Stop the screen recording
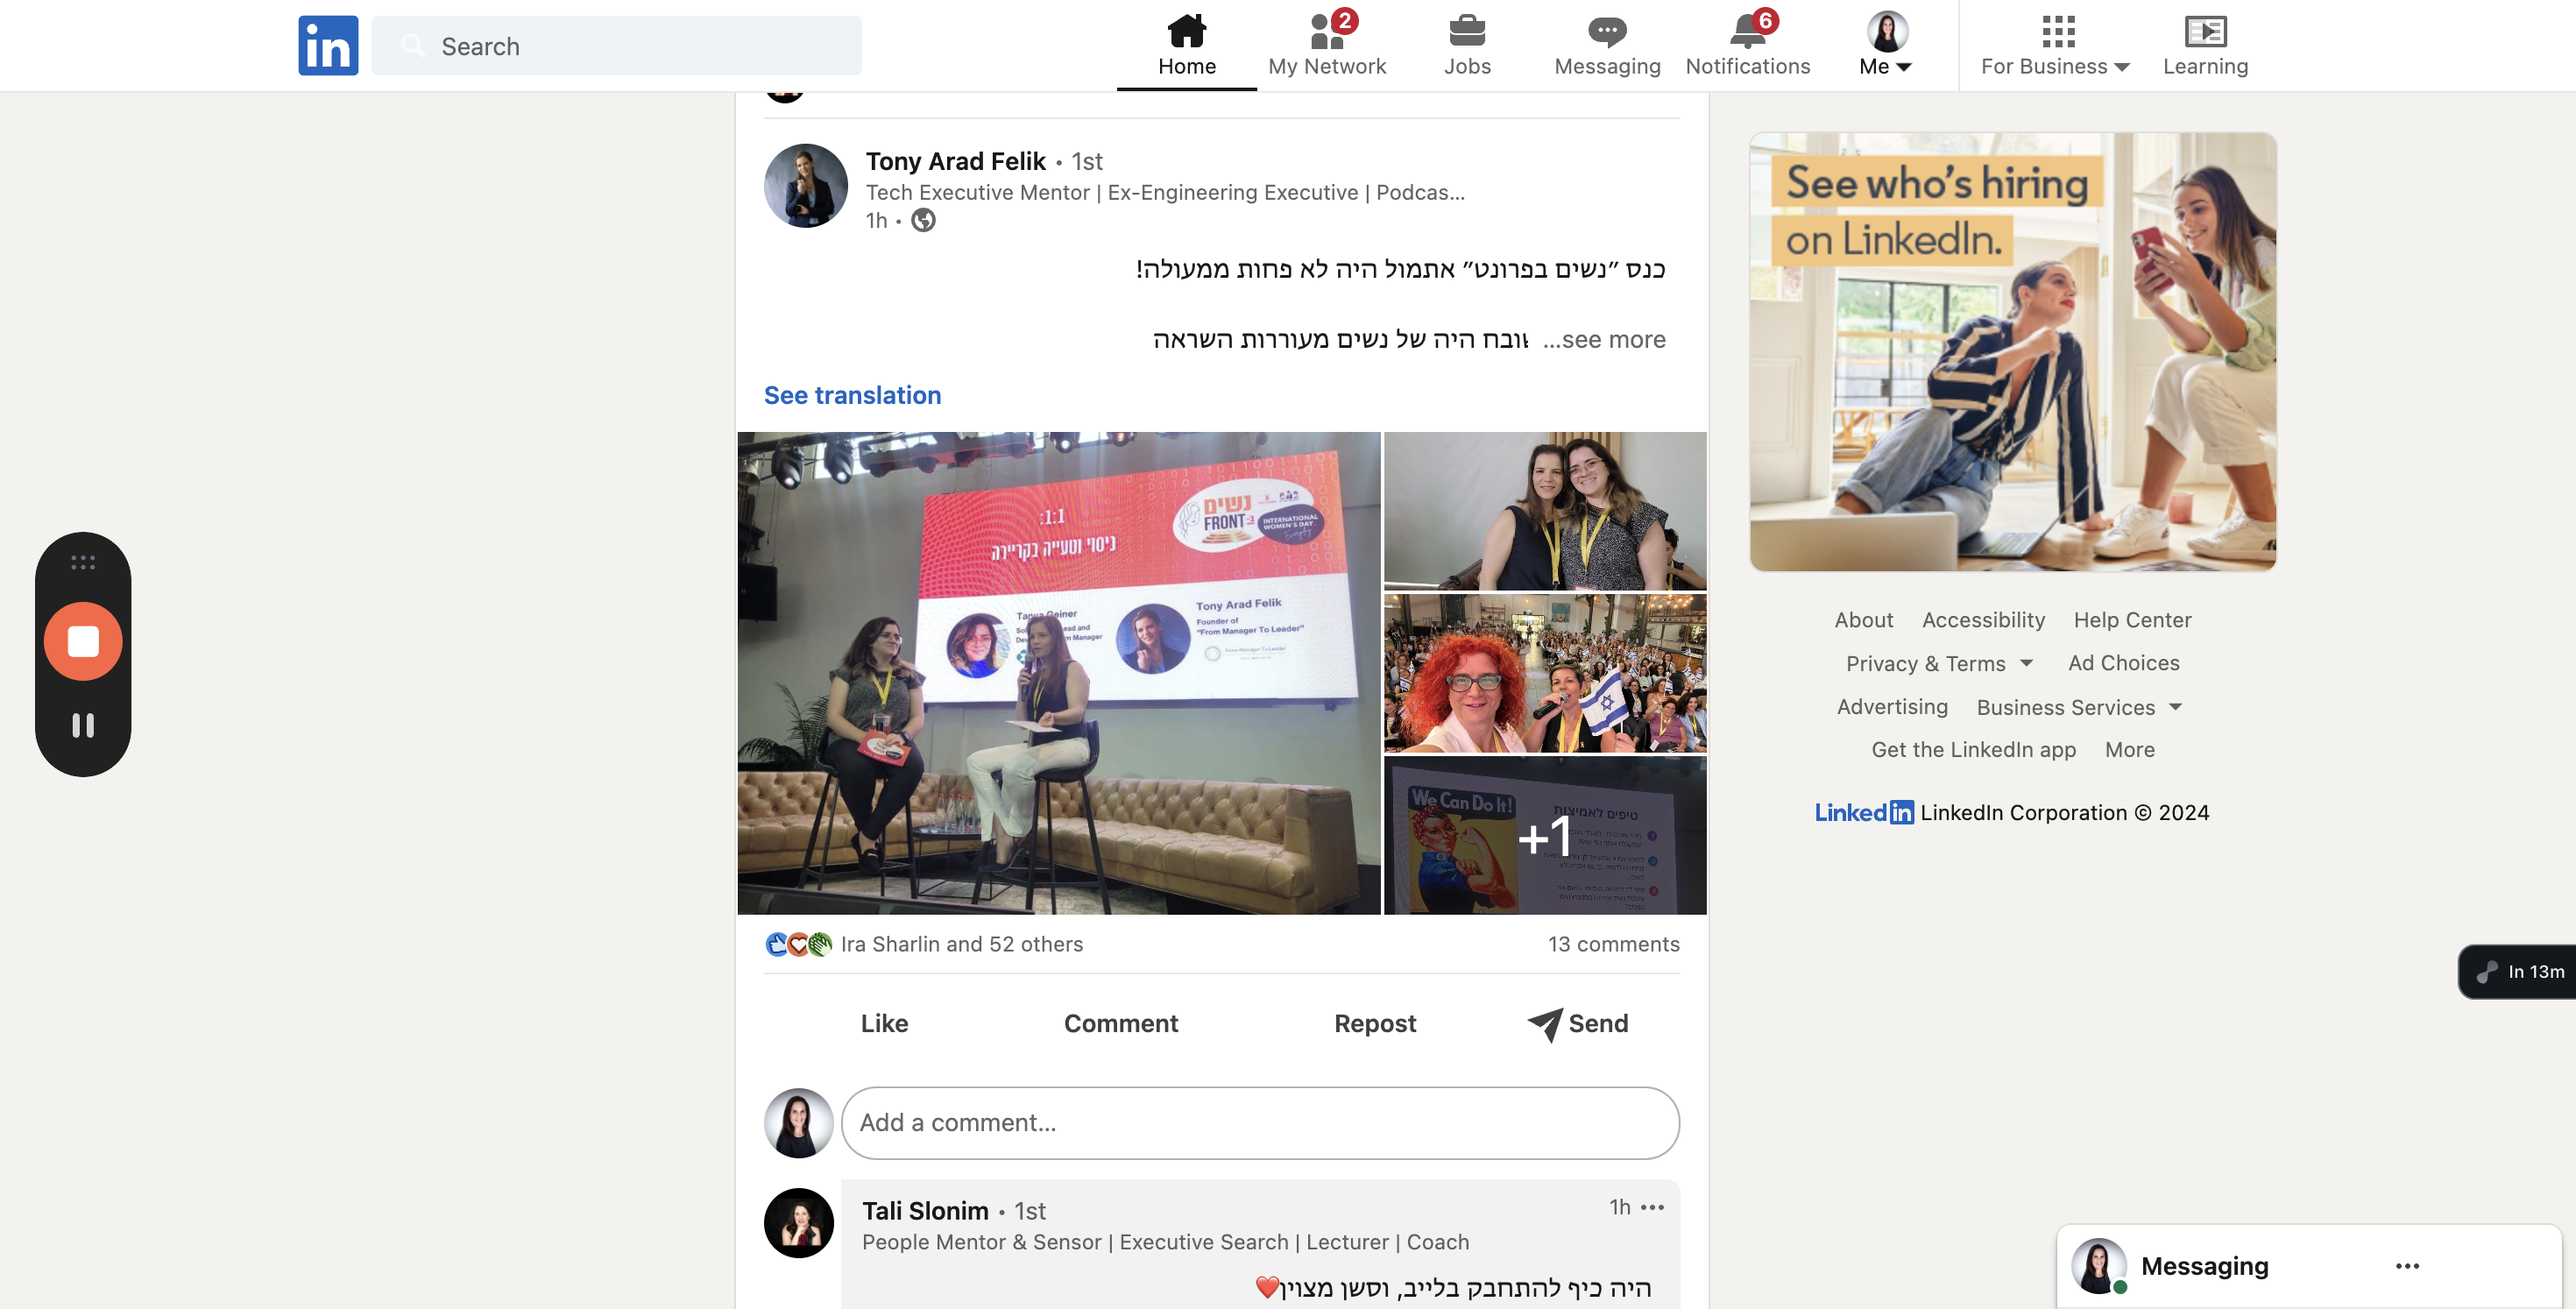2576x1309 pixels. coord(83,642)
